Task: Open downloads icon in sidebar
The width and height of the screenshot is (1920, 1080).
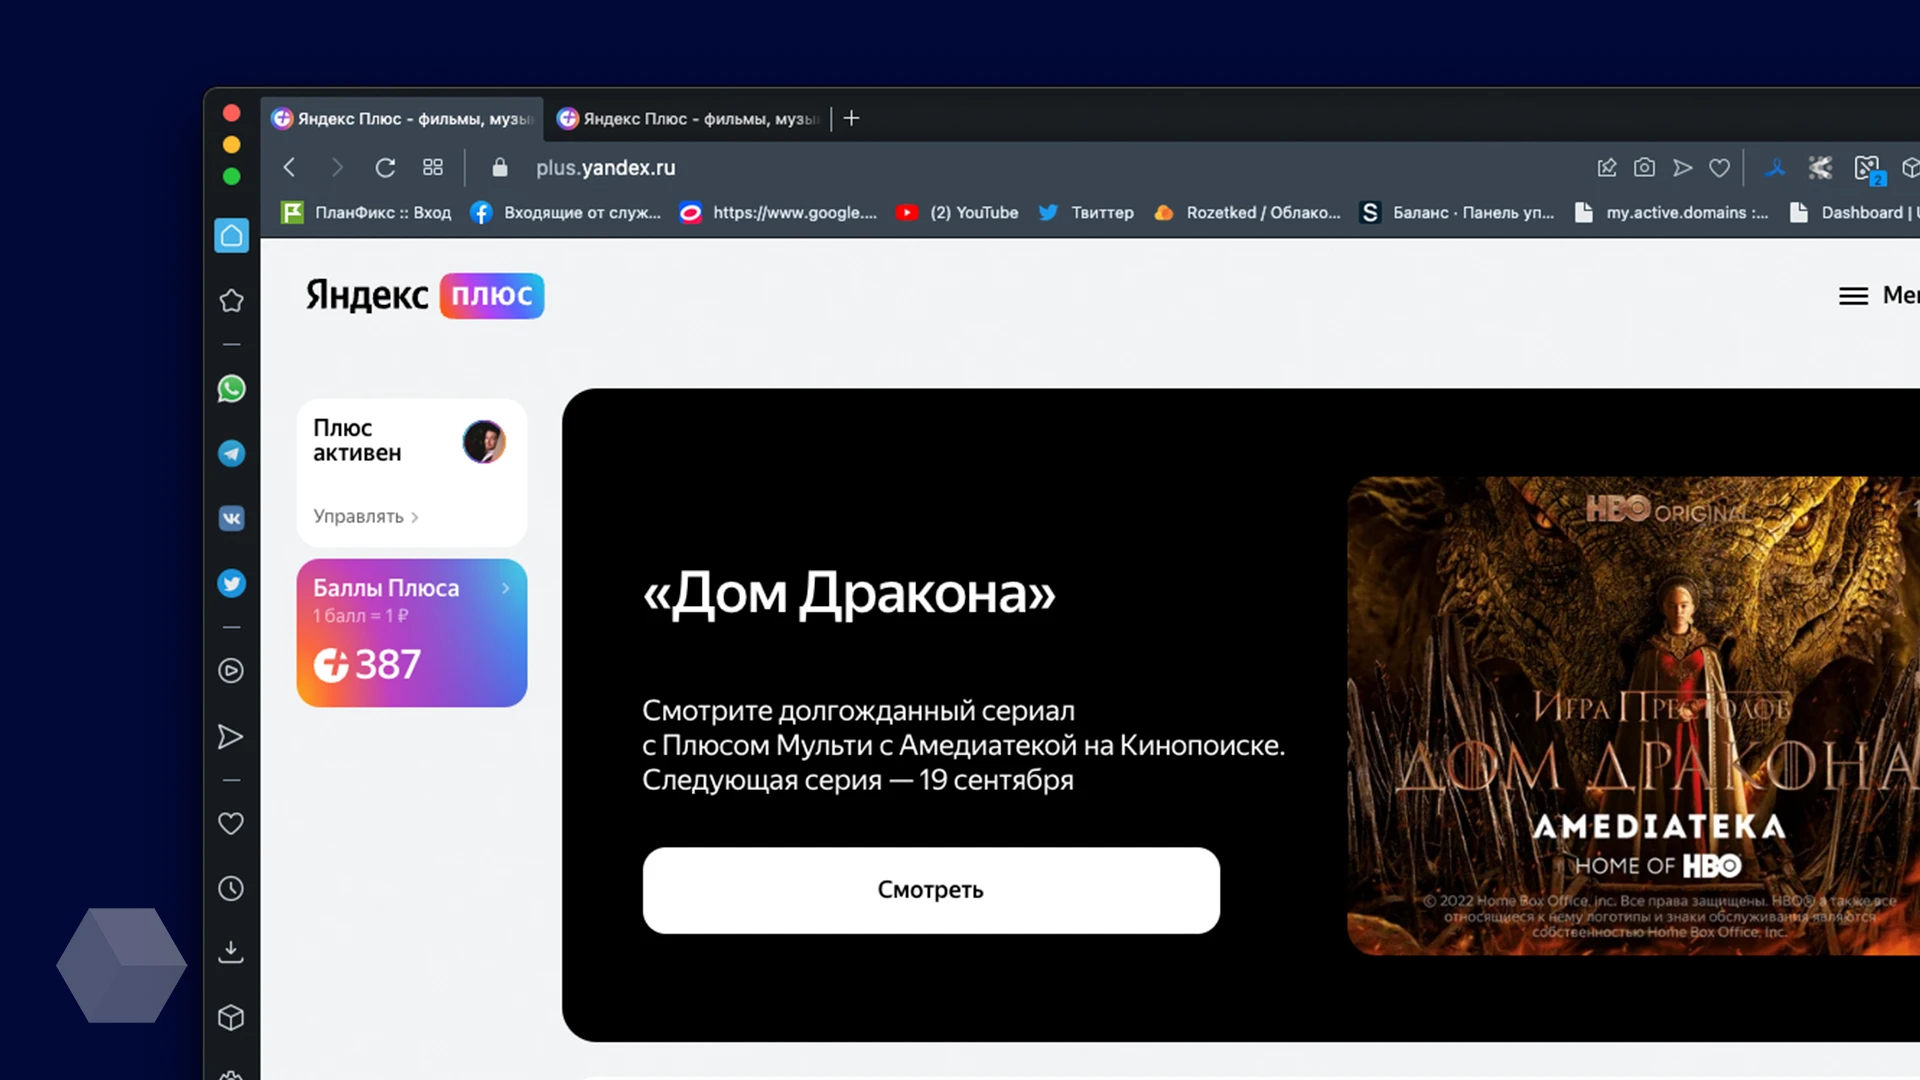Action: pyautogui.click(x=231, y=952)
